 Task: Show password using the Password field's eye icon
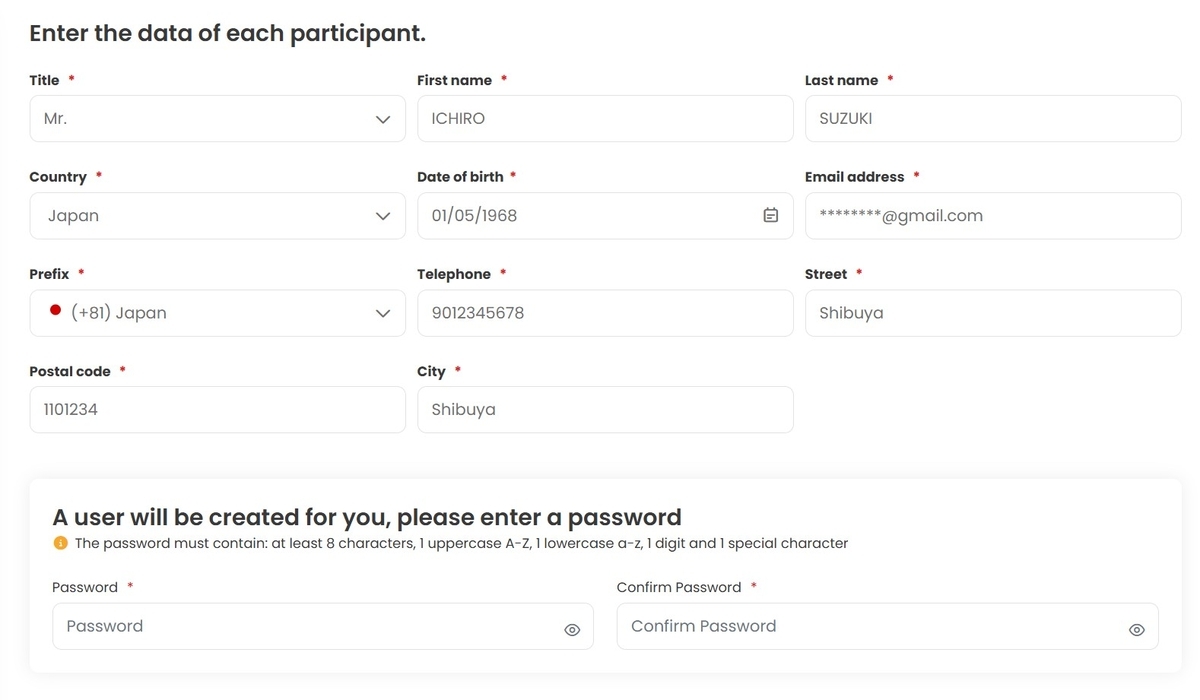572,630
